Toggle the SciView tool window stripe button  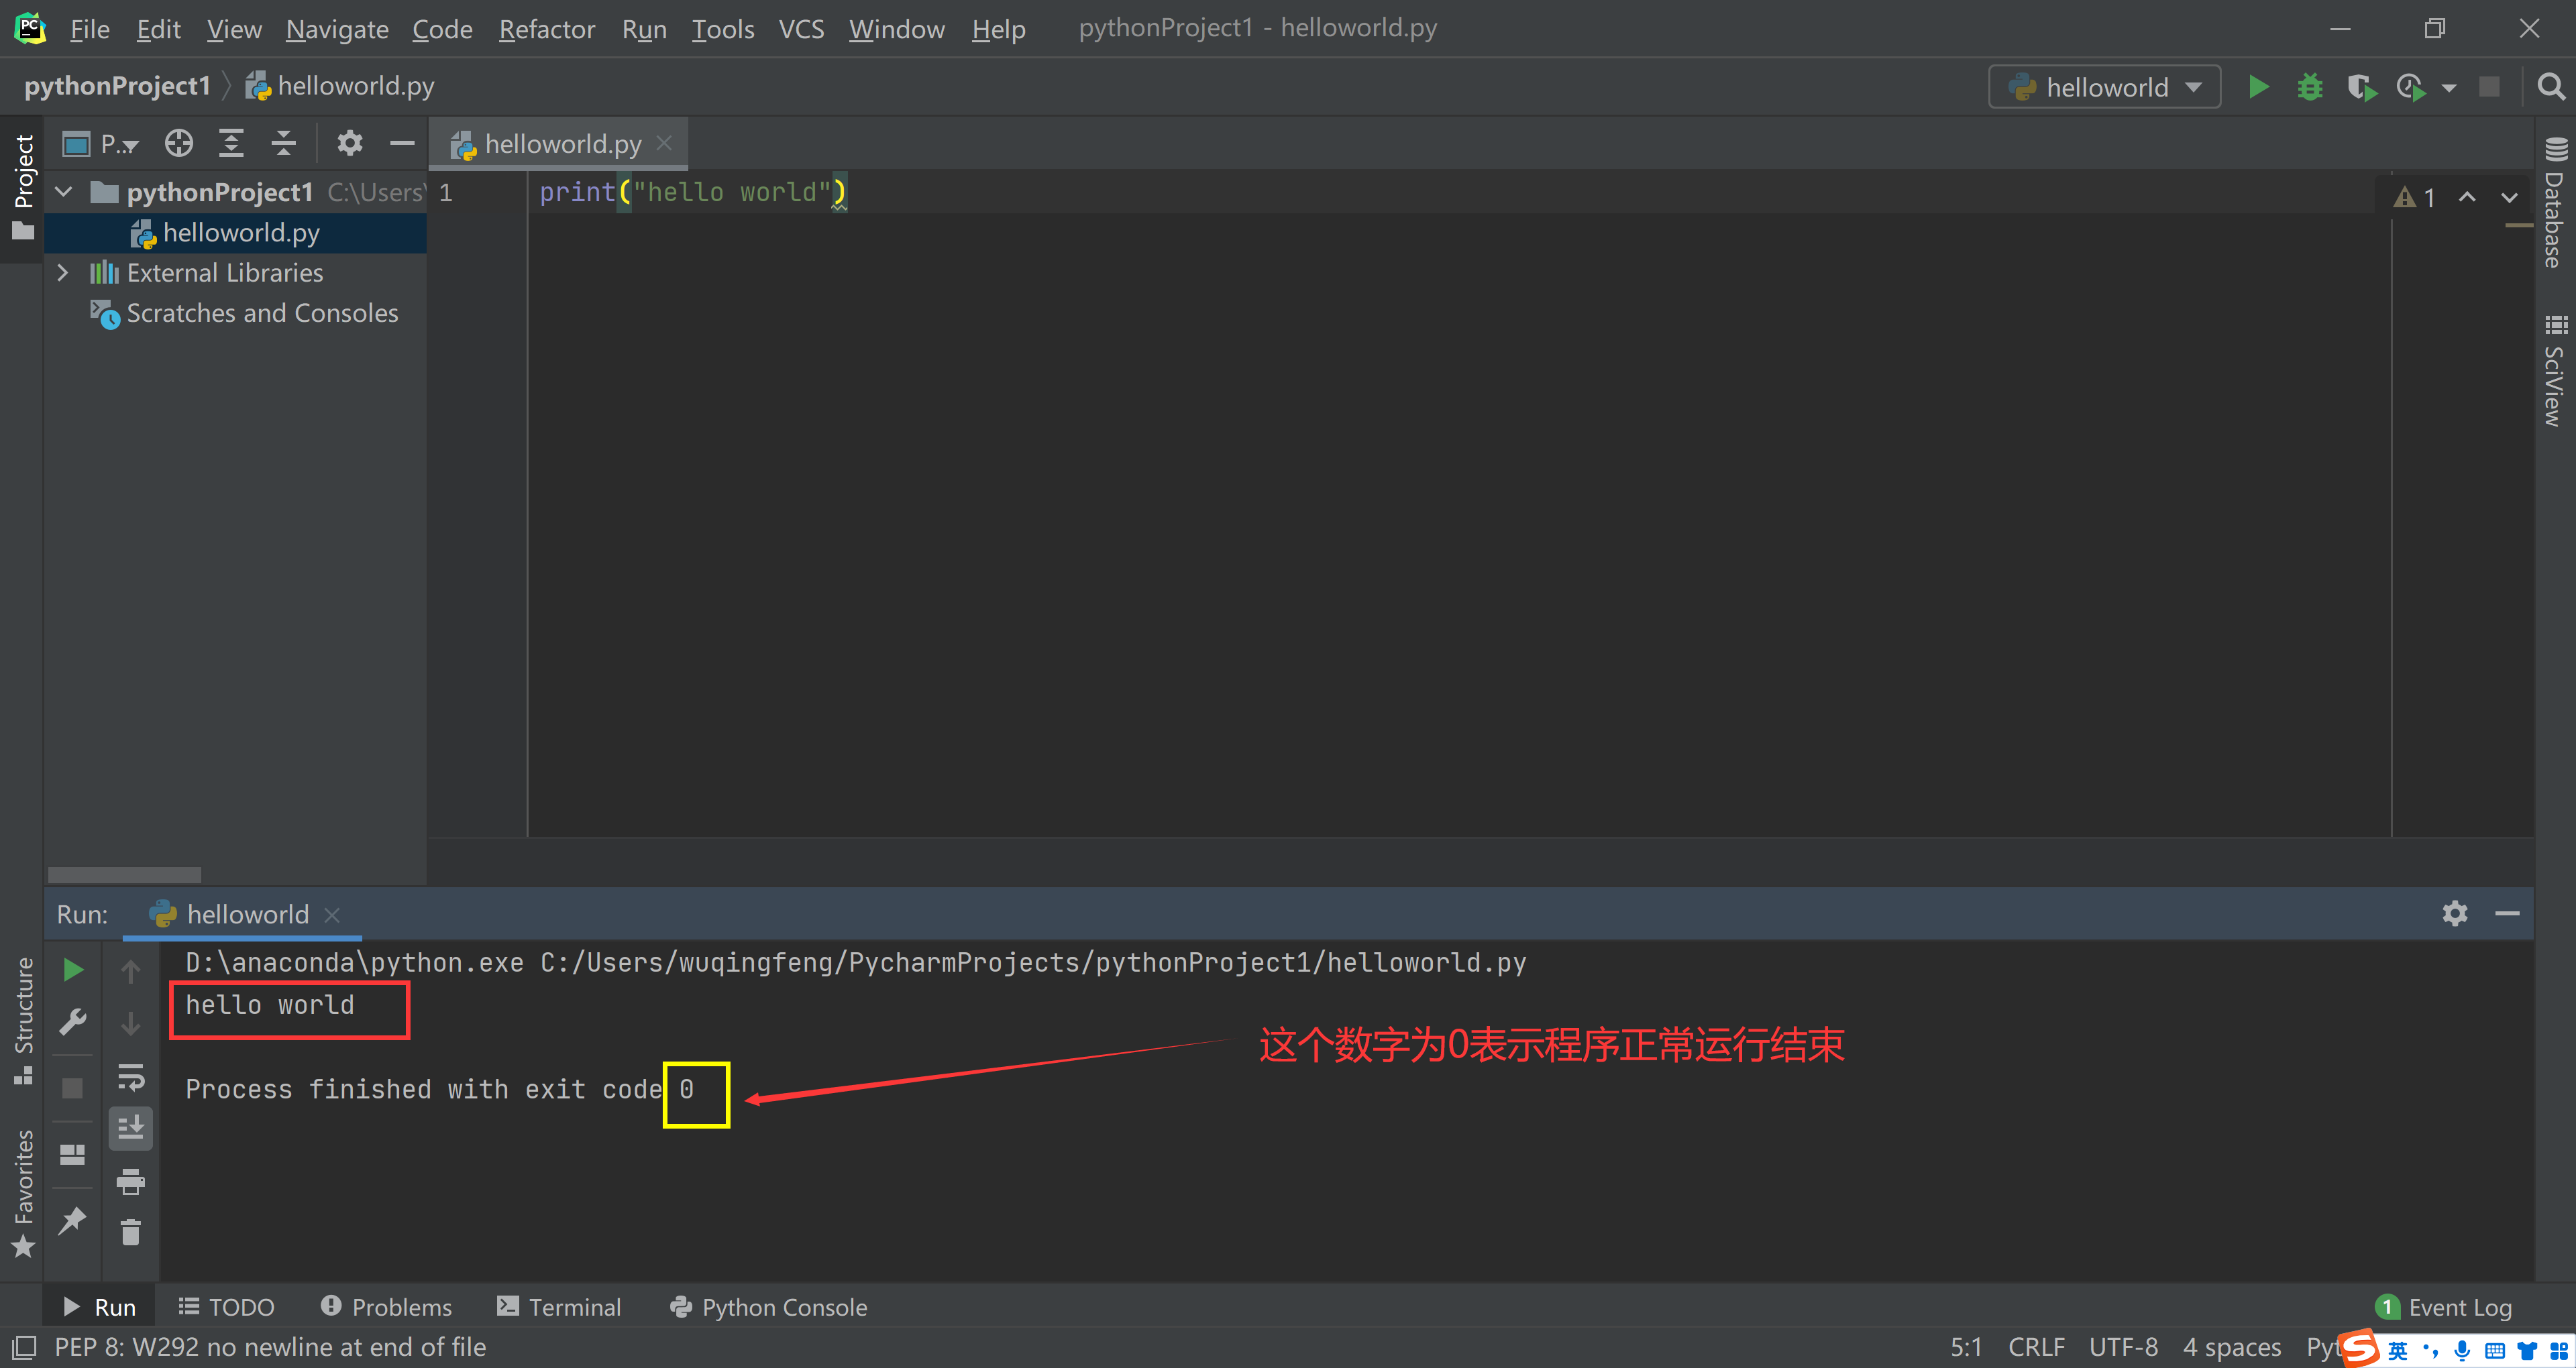2555,370
